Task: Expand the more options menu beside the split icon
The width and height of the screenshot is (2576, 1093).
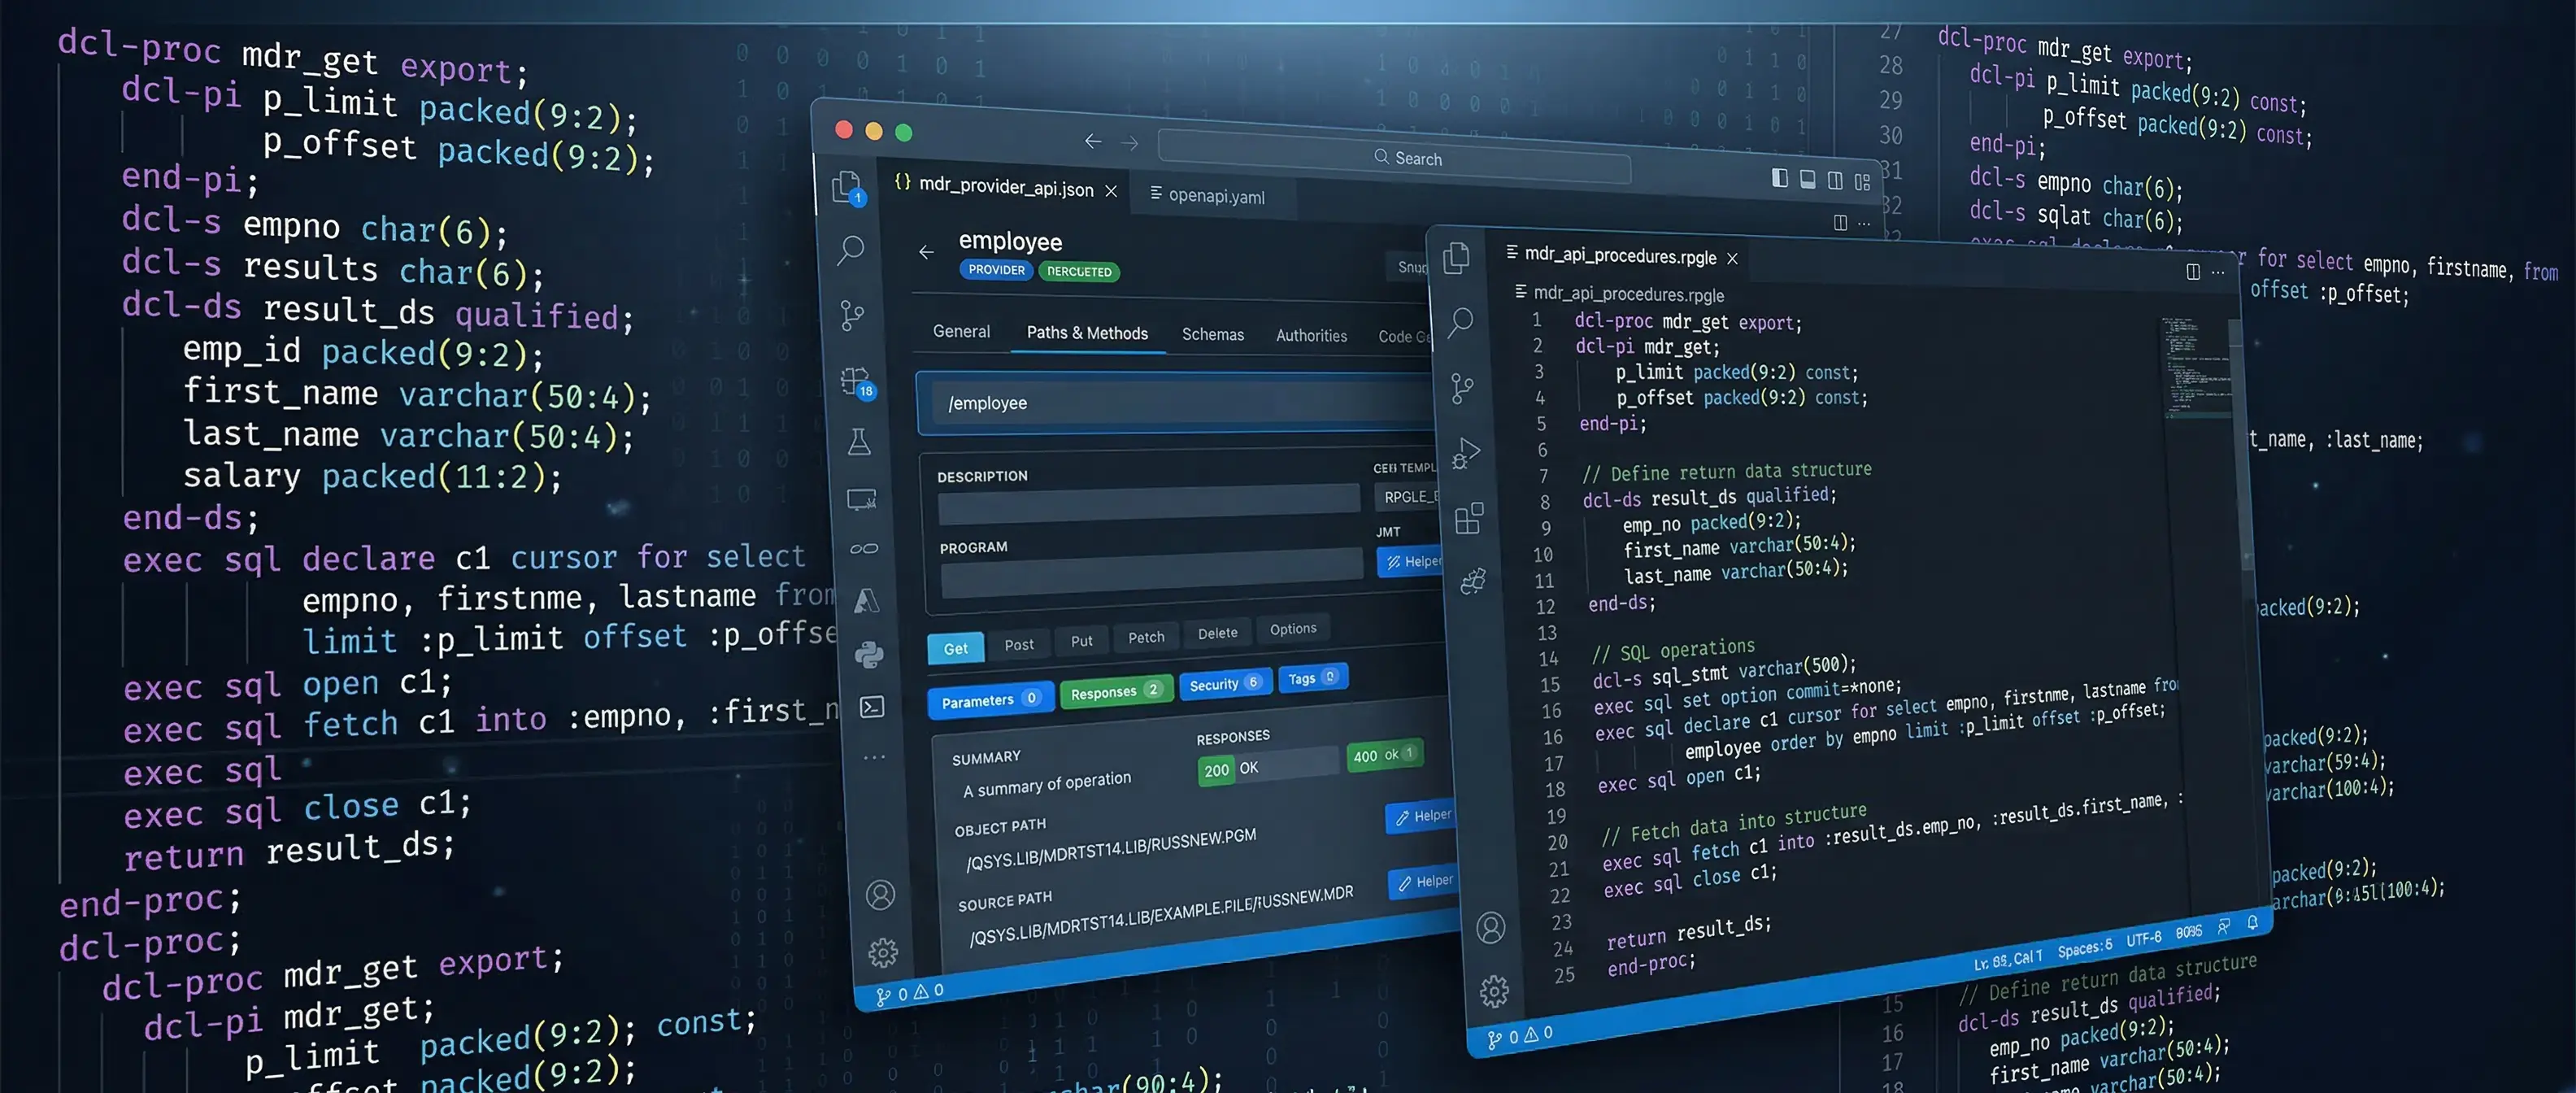Action: [2218, 272]
